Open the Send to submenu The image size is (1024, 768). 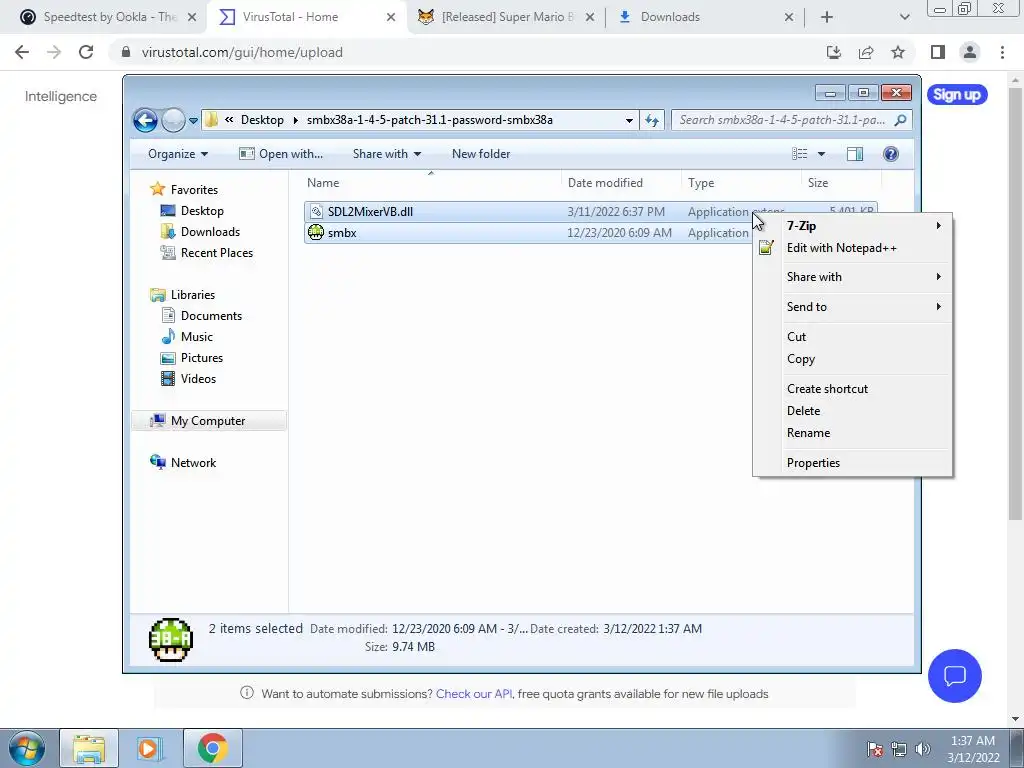pyautogui.click(x=852, y=307)
